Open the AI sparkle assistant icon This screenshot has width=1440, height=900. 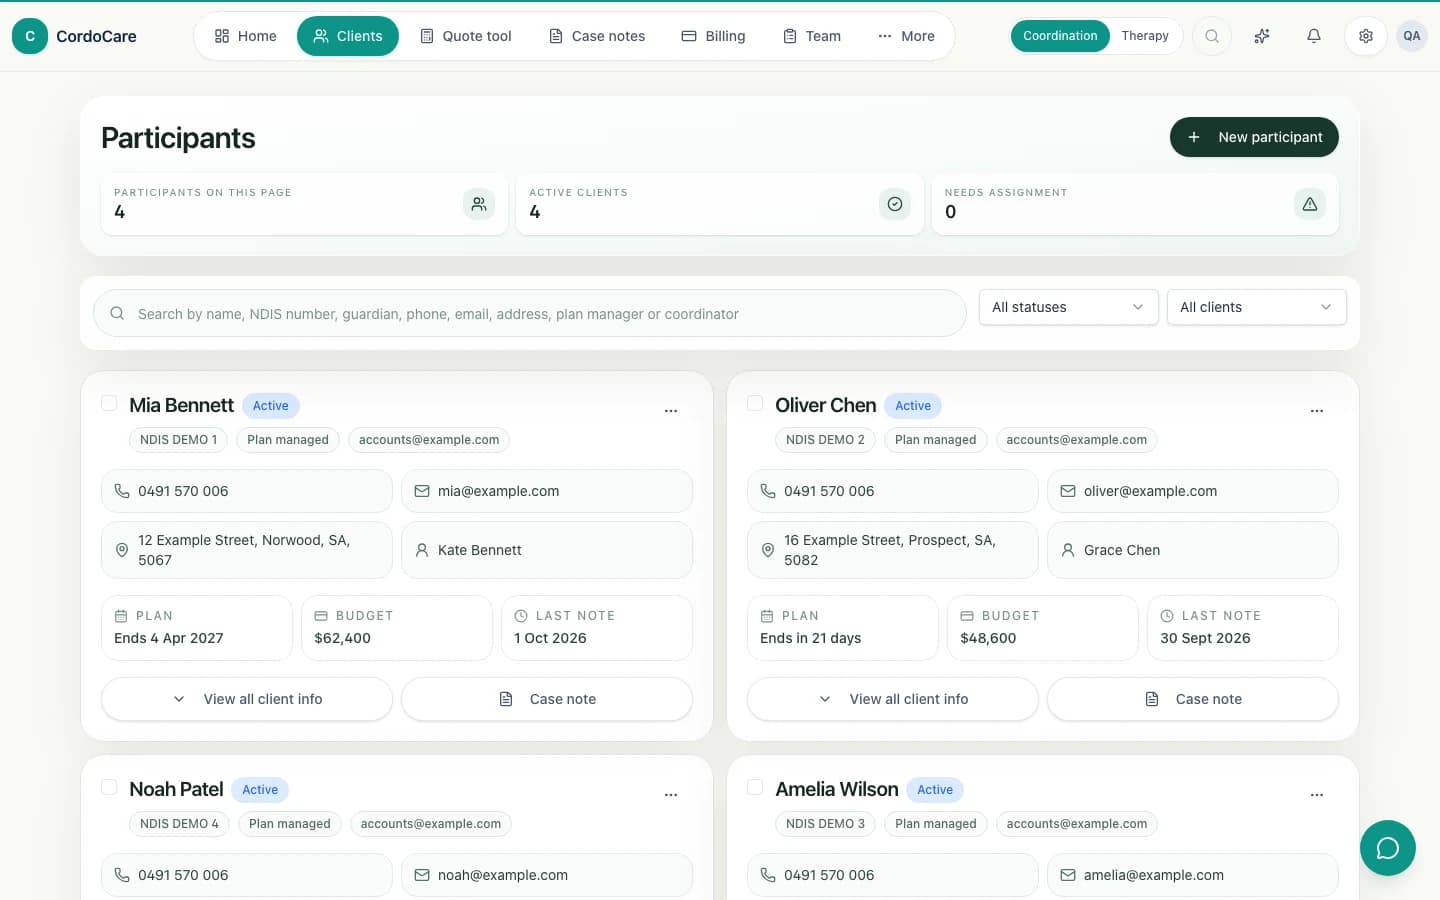1262,36
